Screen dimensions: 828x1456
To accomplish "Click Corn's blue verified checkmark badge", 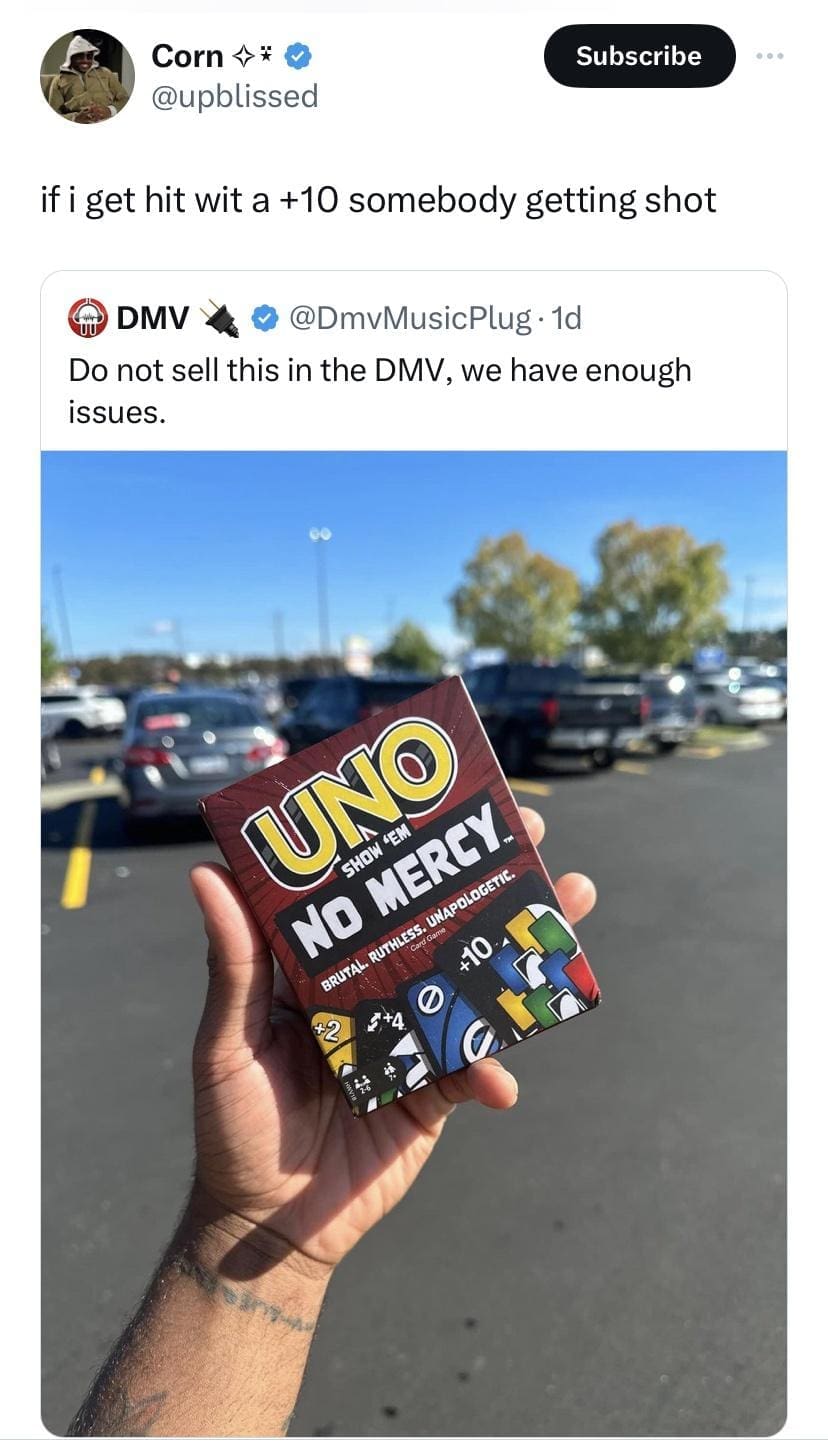I will coord(297,57).
